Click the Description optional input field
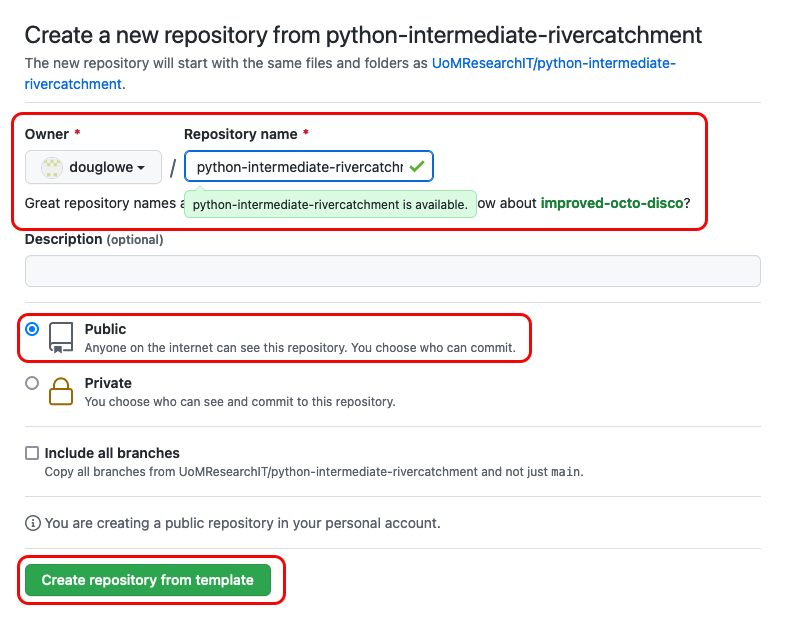This screenshot has height=624, width=785. tap(392, 271)
